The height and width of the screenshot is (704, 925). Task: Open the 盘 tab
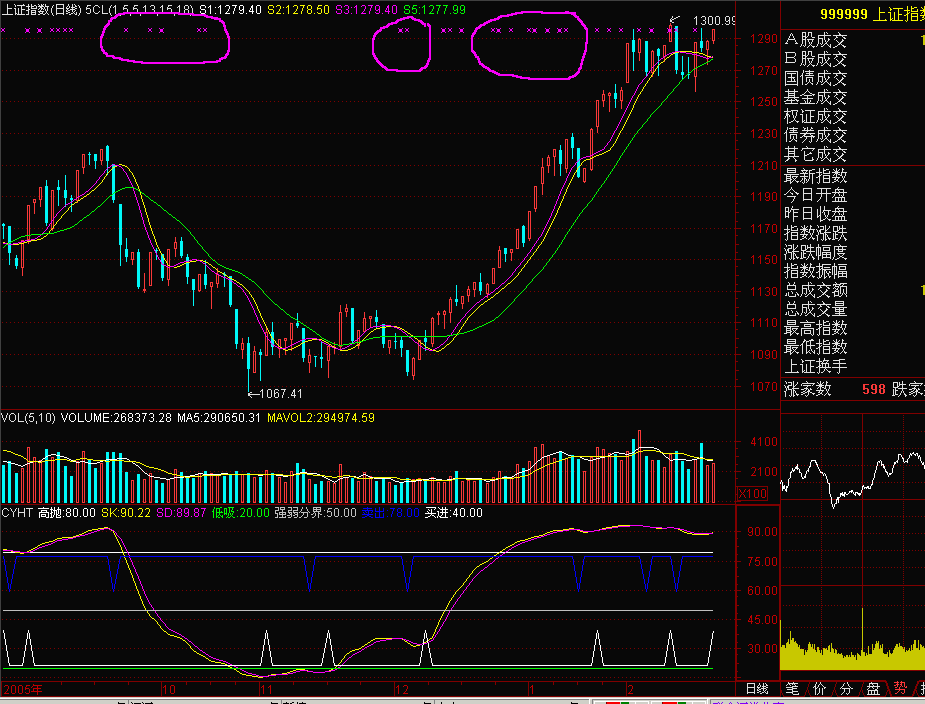pos(873,689)
